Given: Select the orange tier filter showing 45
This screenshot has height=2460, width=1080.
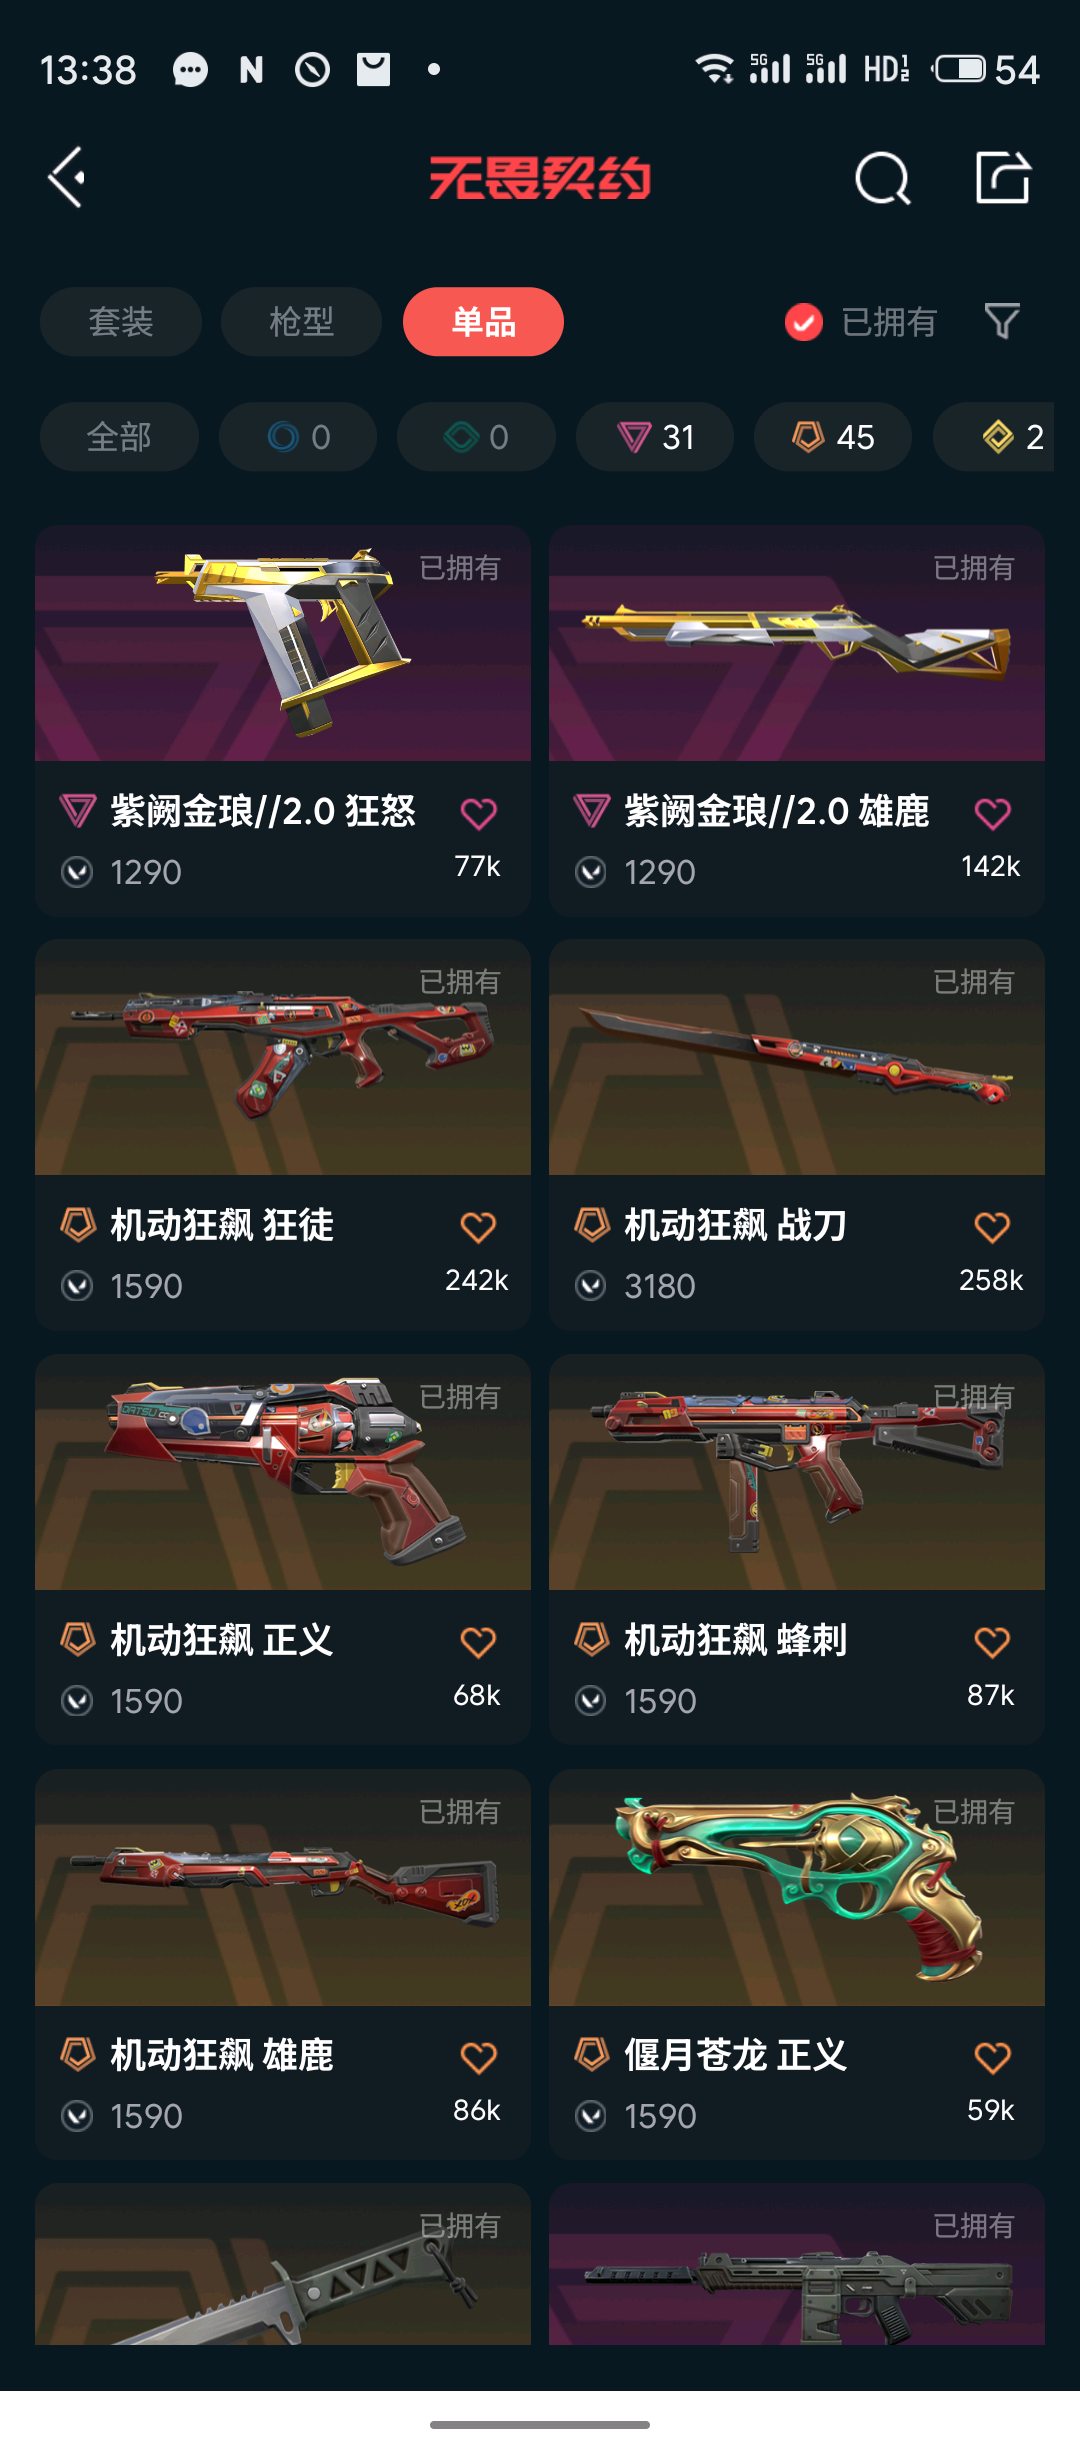Looking at the screenshot, I should pyautogui.click(x=833, y=437).
